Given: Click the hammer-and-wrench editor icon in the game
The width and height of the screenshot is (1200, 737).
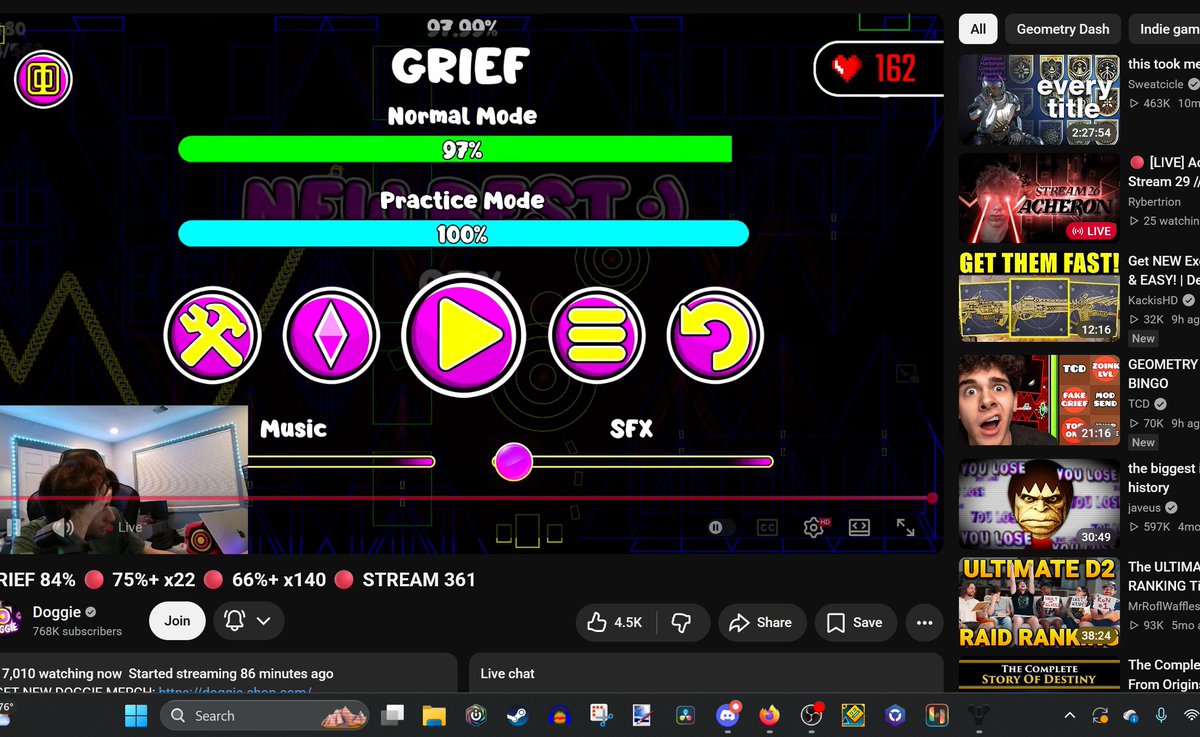Looking at the screenshot, I should pos(212,335).
